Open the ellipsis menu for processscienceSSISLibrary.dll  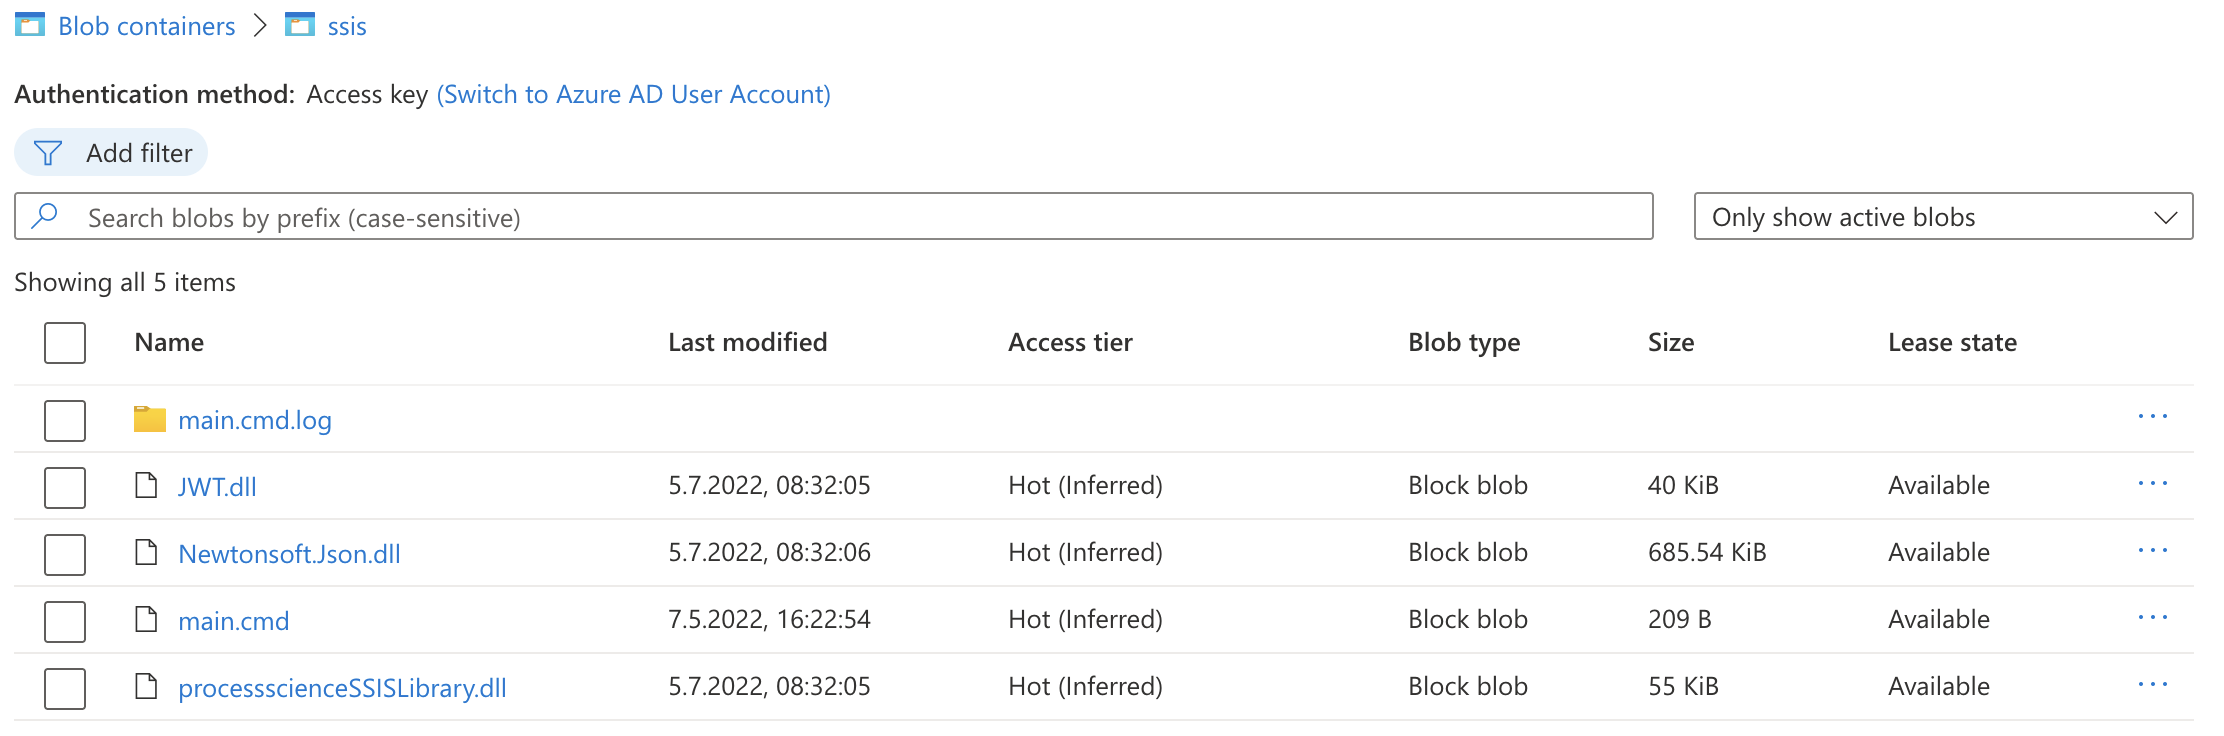(2152, 685)
